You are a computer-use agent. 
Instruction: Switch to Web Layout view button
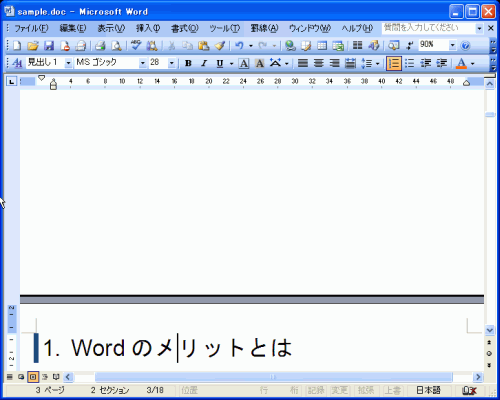tap(21, 377)
